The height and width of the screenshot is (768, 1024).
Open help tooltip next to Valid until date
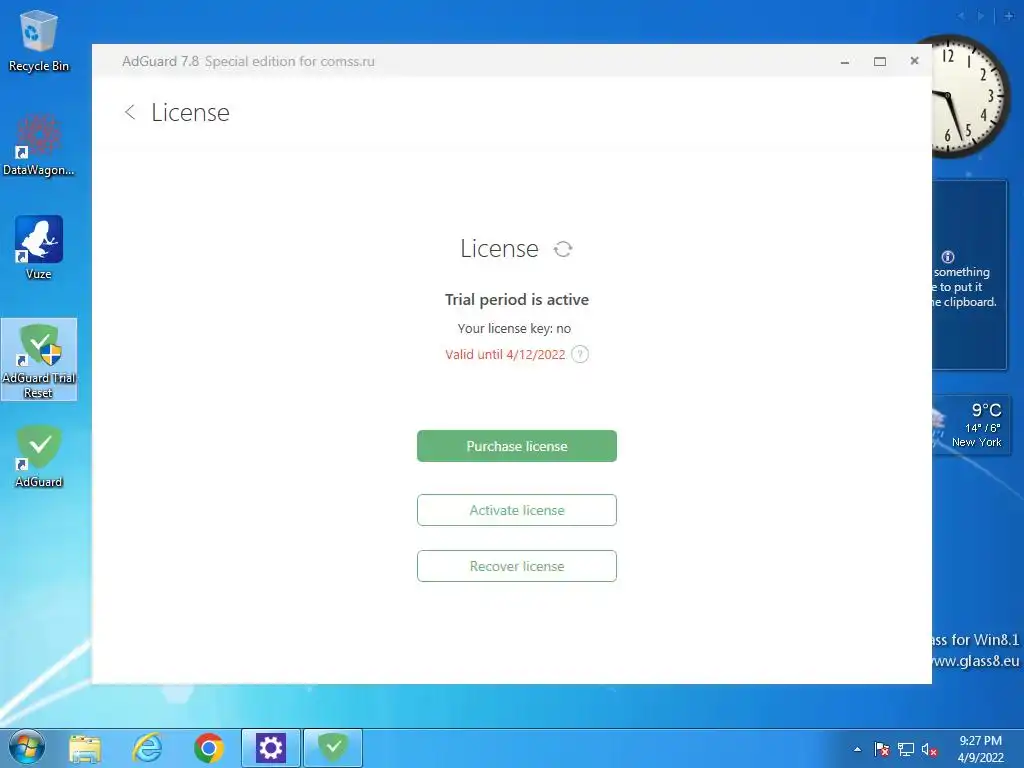coord(580,354)
